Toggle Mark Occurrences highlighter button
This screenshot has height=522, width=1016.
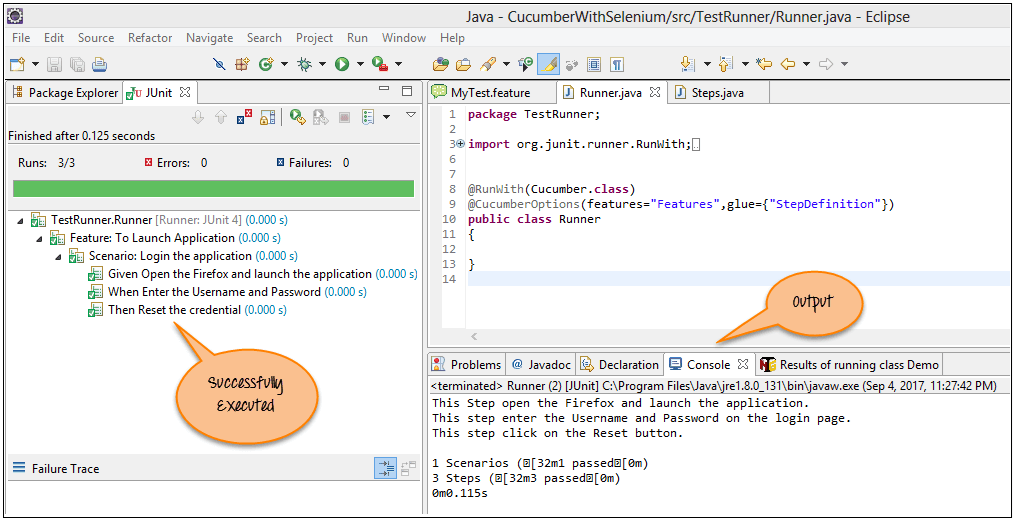548,64
